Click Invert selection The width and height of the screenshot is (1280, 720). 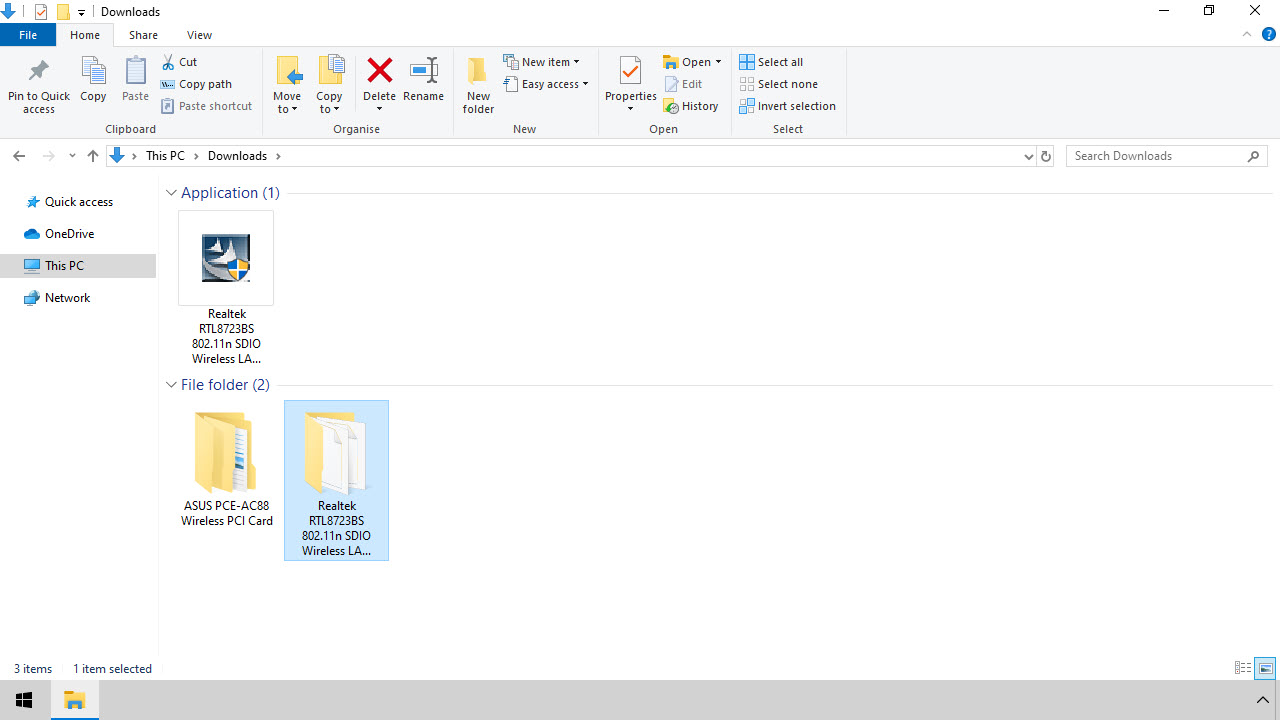787,106
